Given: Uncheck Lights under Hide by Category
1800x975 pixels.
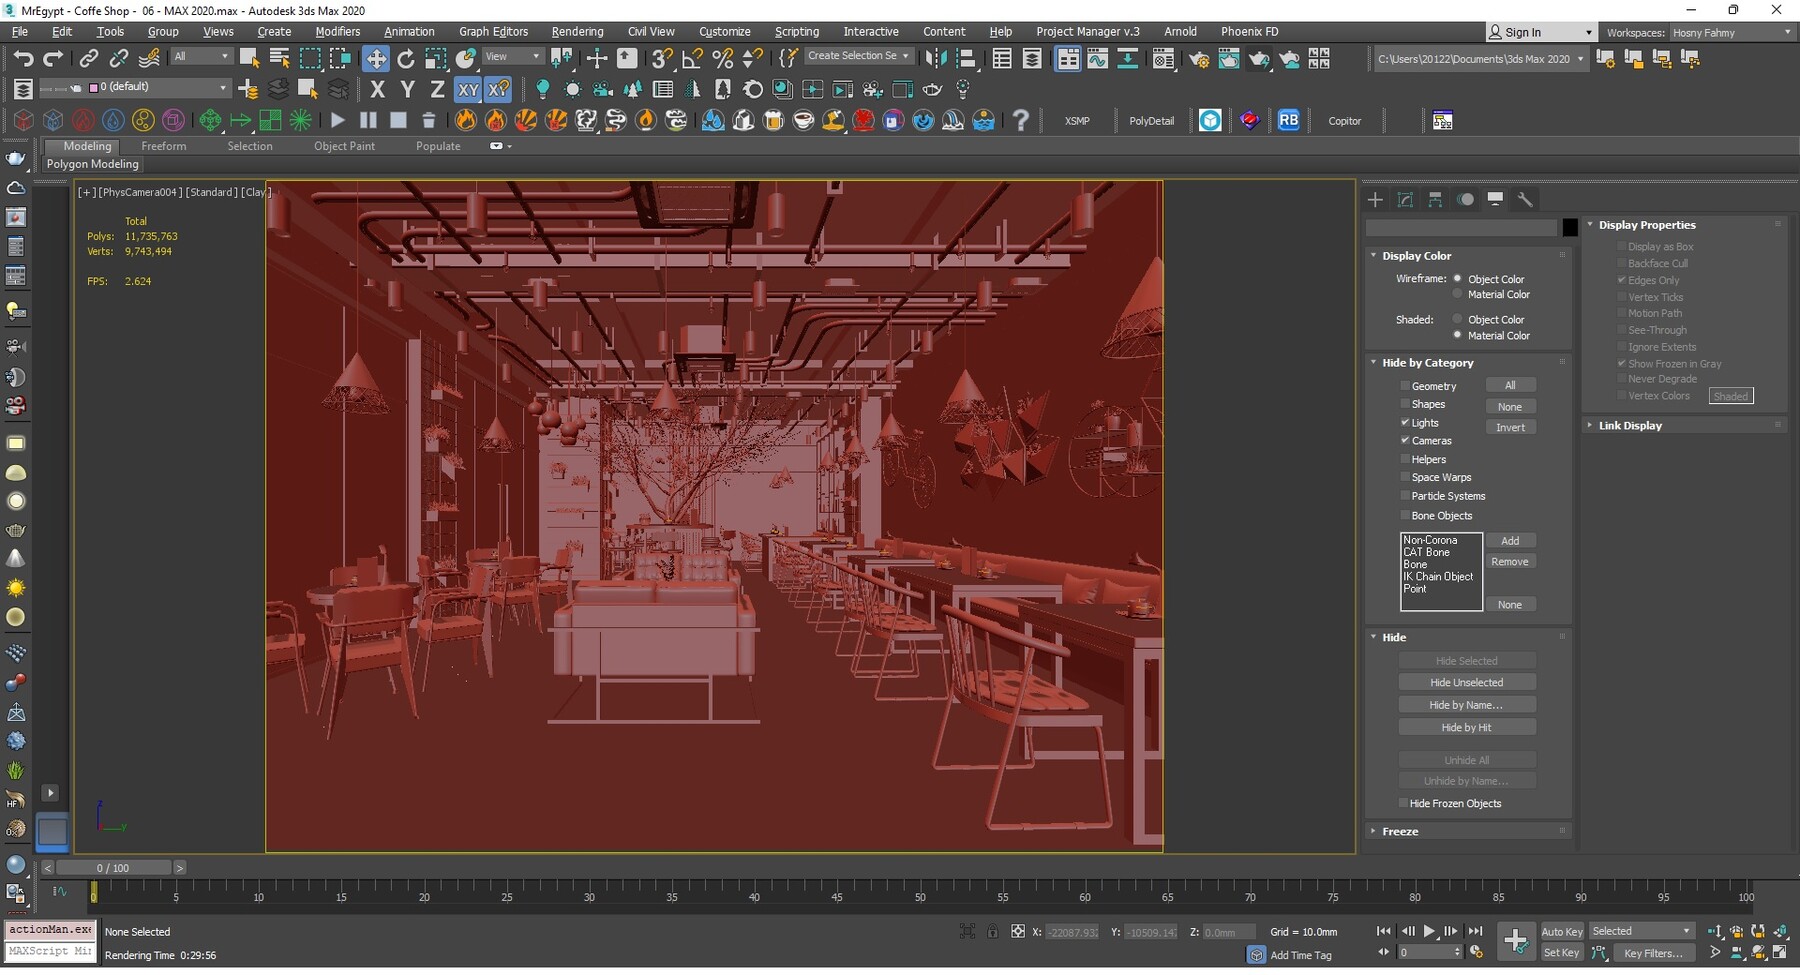Looking at the screenshot, I should [x=1406, y=423].
